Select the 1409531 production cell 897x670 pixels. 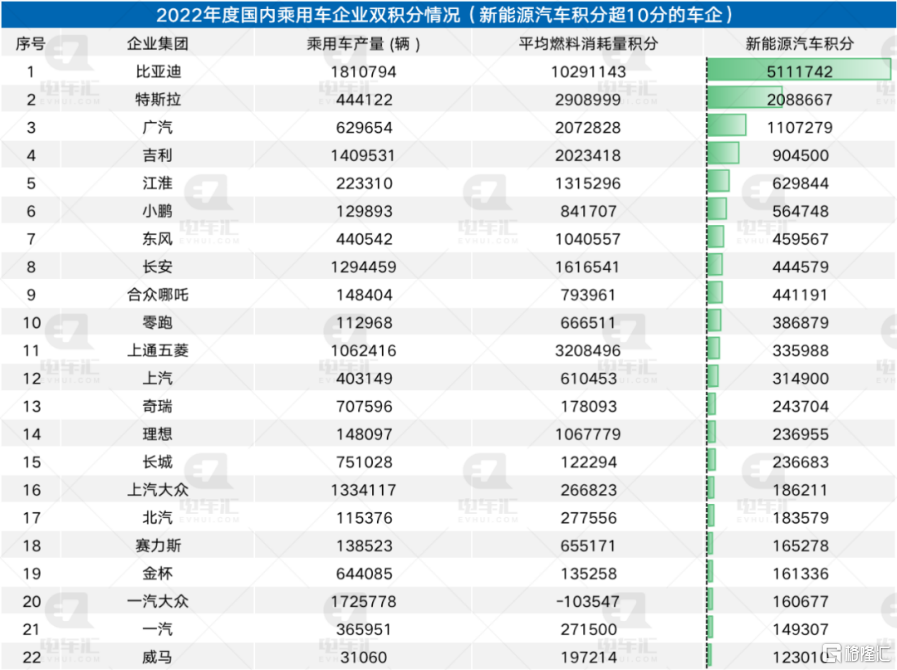pyautogui.click(x=363, y=156)
